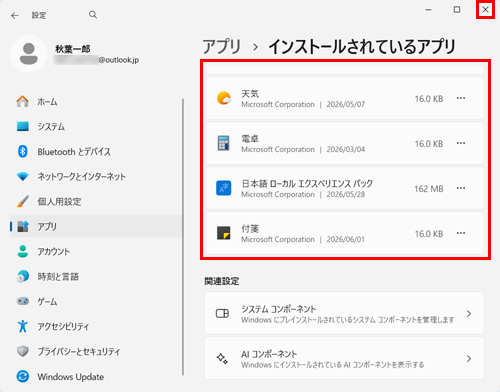
Task: Click the 時刻と言語 globe clock icon
Action: click(x=23, y=276)
